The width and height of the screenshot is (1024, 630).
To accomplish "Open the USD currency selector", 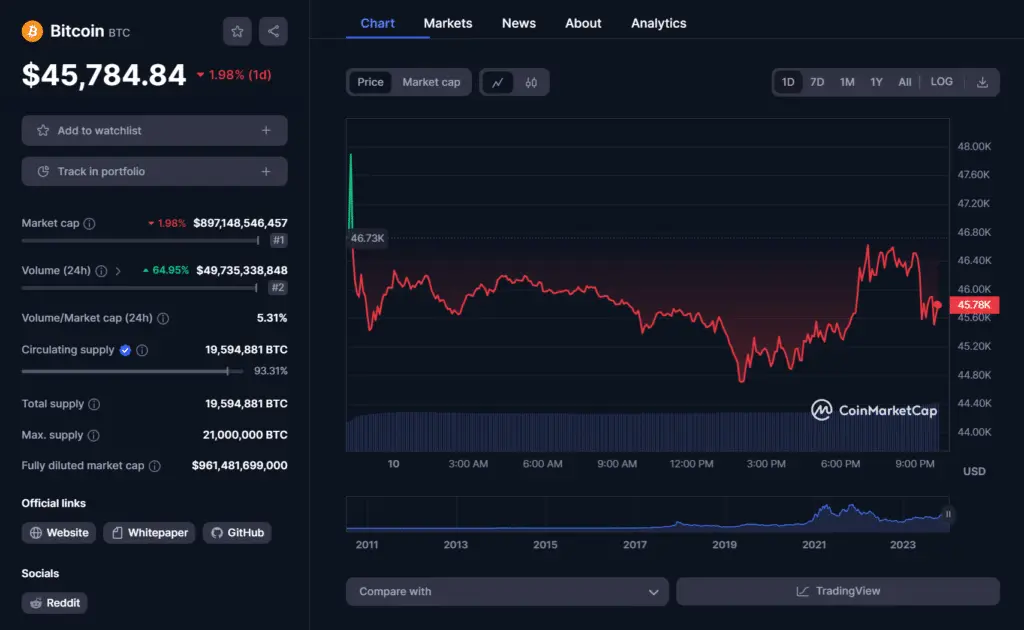I will (x=974, y=471).
